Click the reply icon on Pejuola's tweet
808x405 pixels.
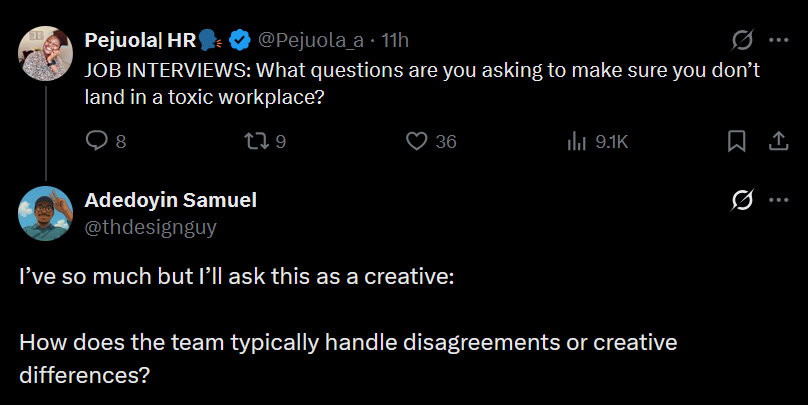tap(97, 141)
